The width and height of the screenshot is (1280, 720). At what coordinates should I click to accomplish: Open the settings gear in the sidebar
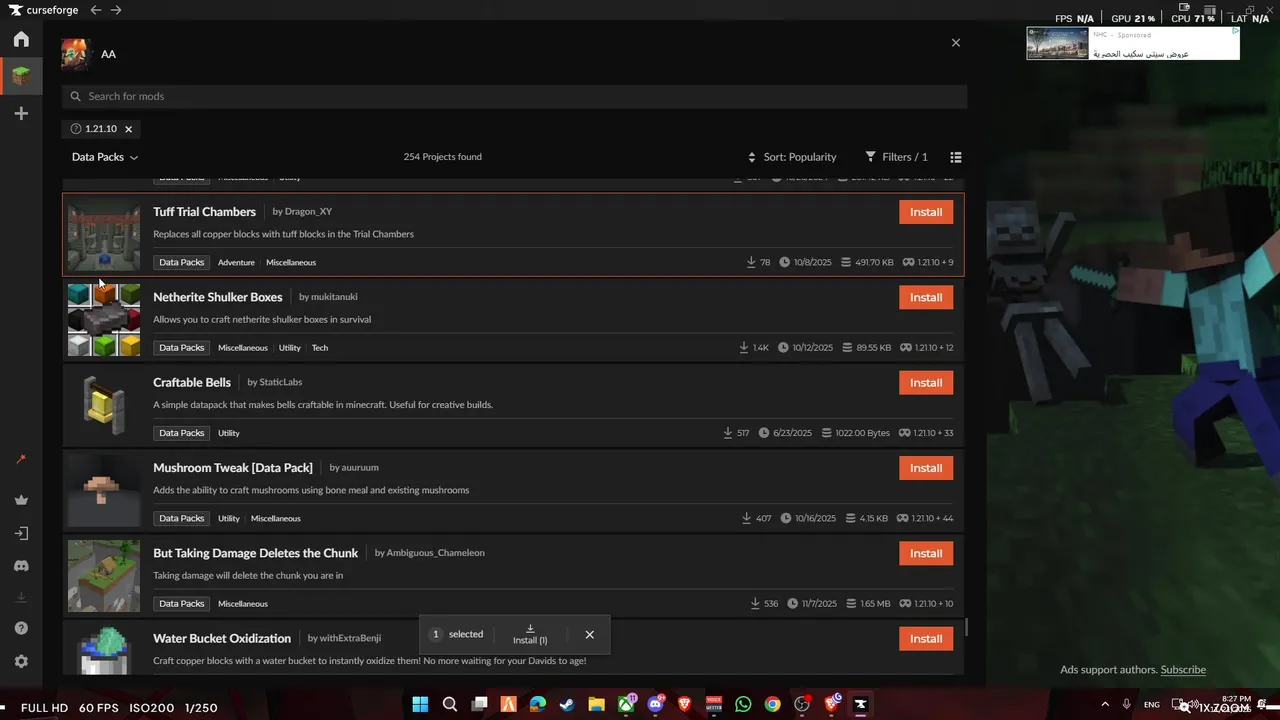[21, 661]
